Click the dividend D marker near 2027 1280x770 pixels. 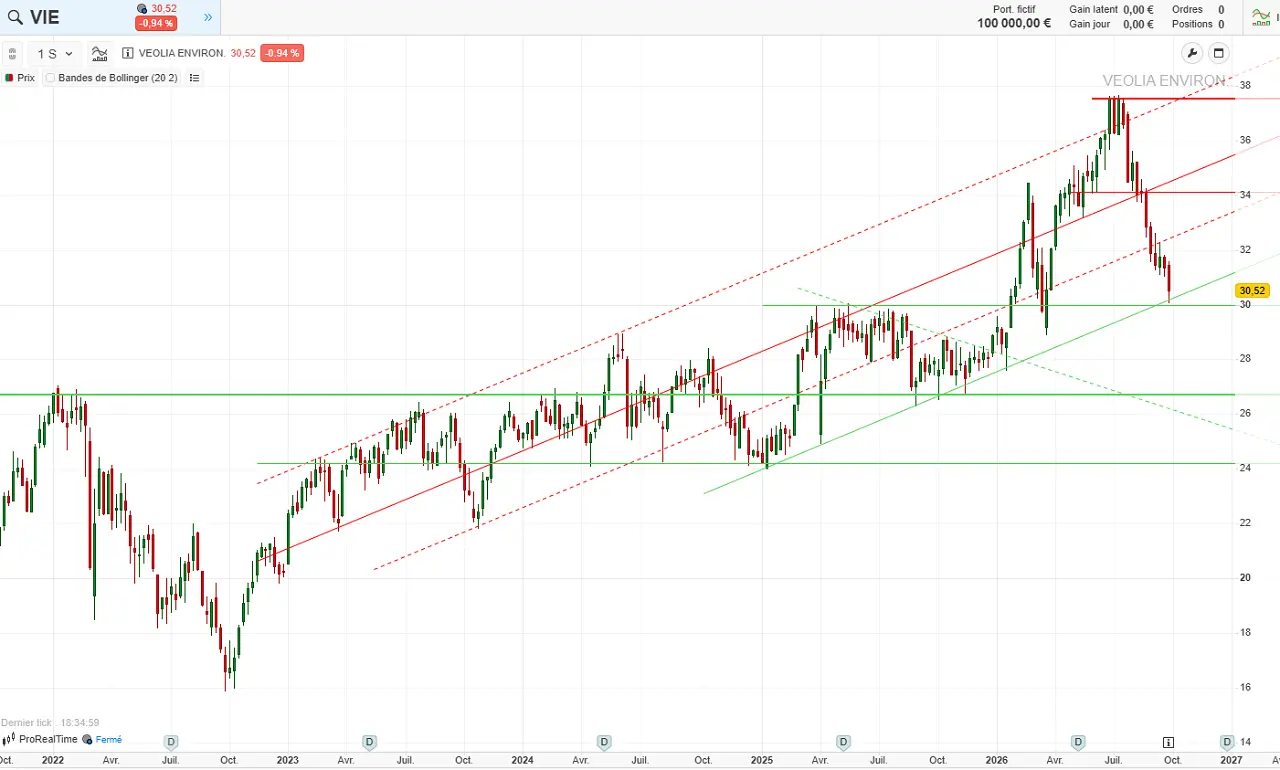pyautogui.click(x=1227, y=742)
